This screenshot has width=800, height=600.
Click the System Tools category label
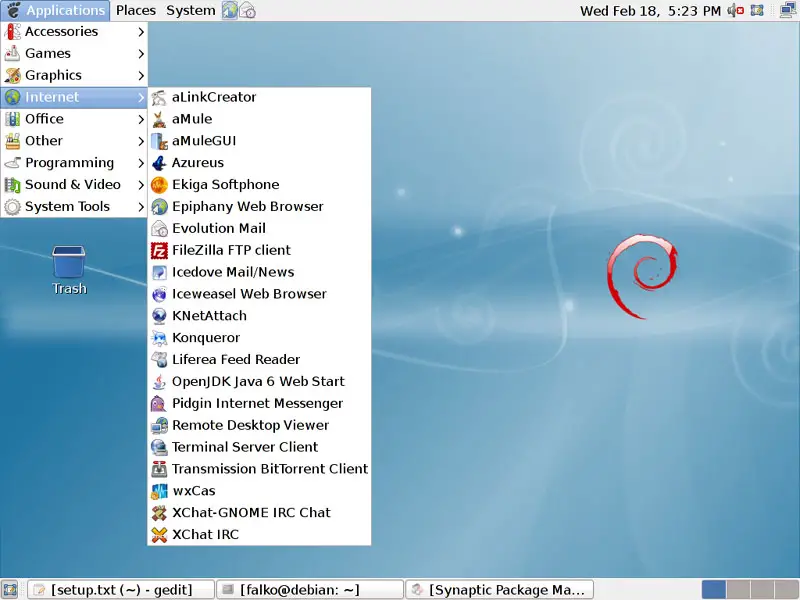click(x=67, y=207)
